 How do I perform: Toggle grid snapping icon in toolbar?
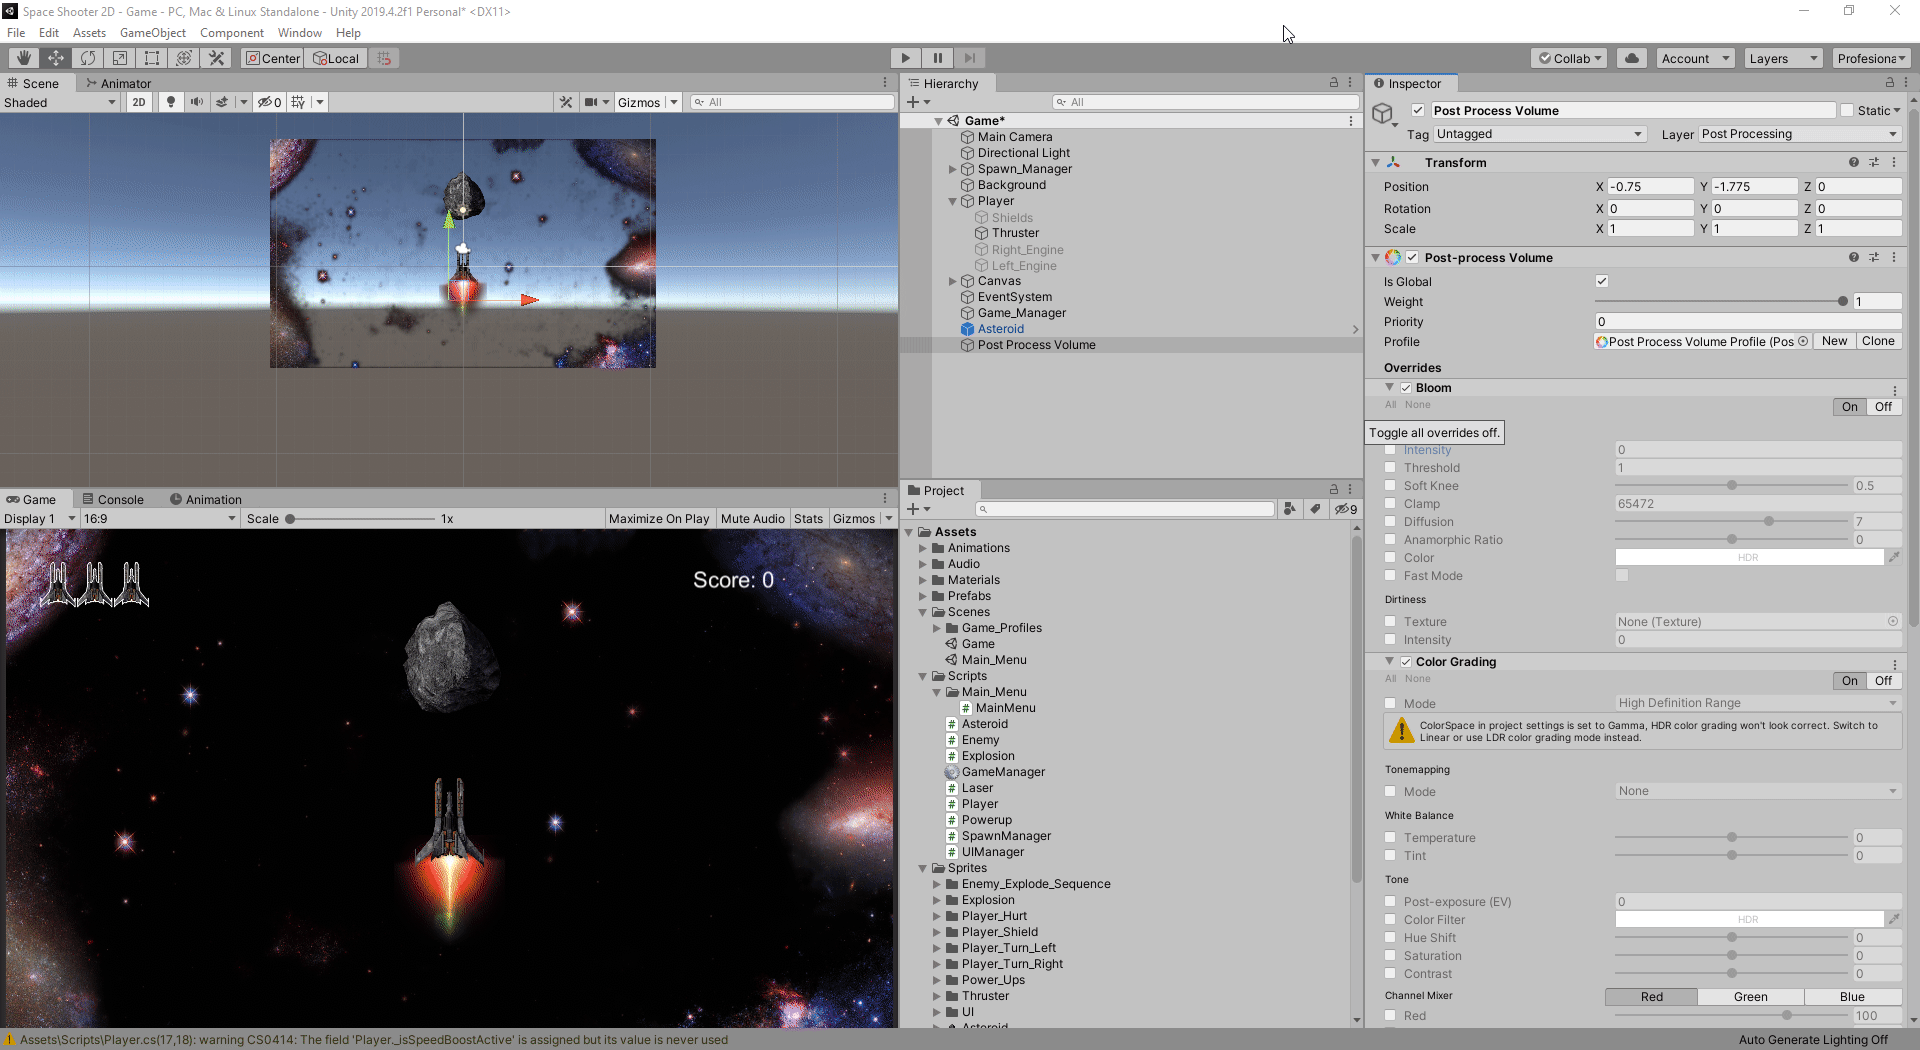pyautogui.click(x=384, y=58)
